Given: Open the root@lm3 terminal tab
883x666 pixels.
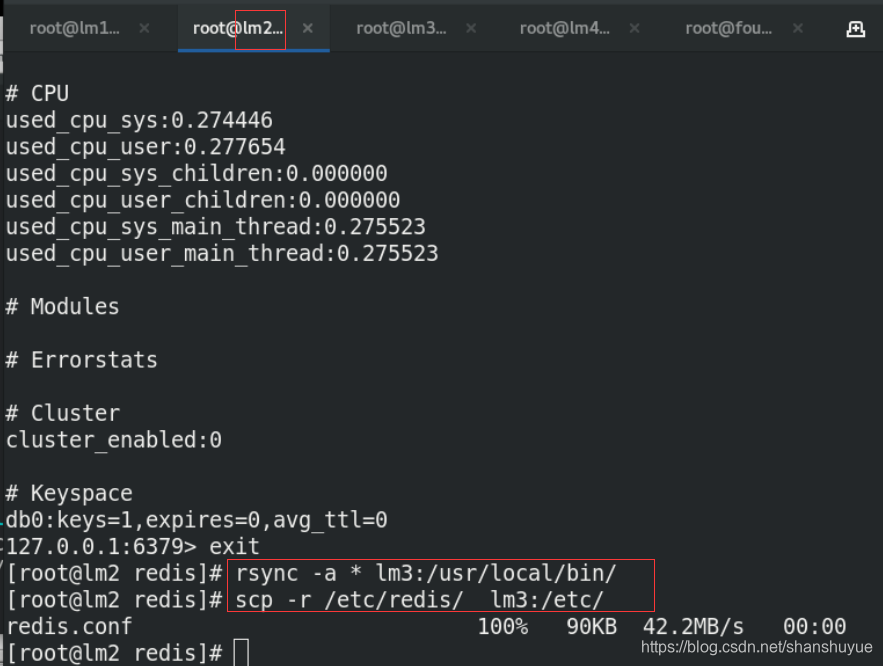Looking at the screenshot, I should (x=401, y=28).
